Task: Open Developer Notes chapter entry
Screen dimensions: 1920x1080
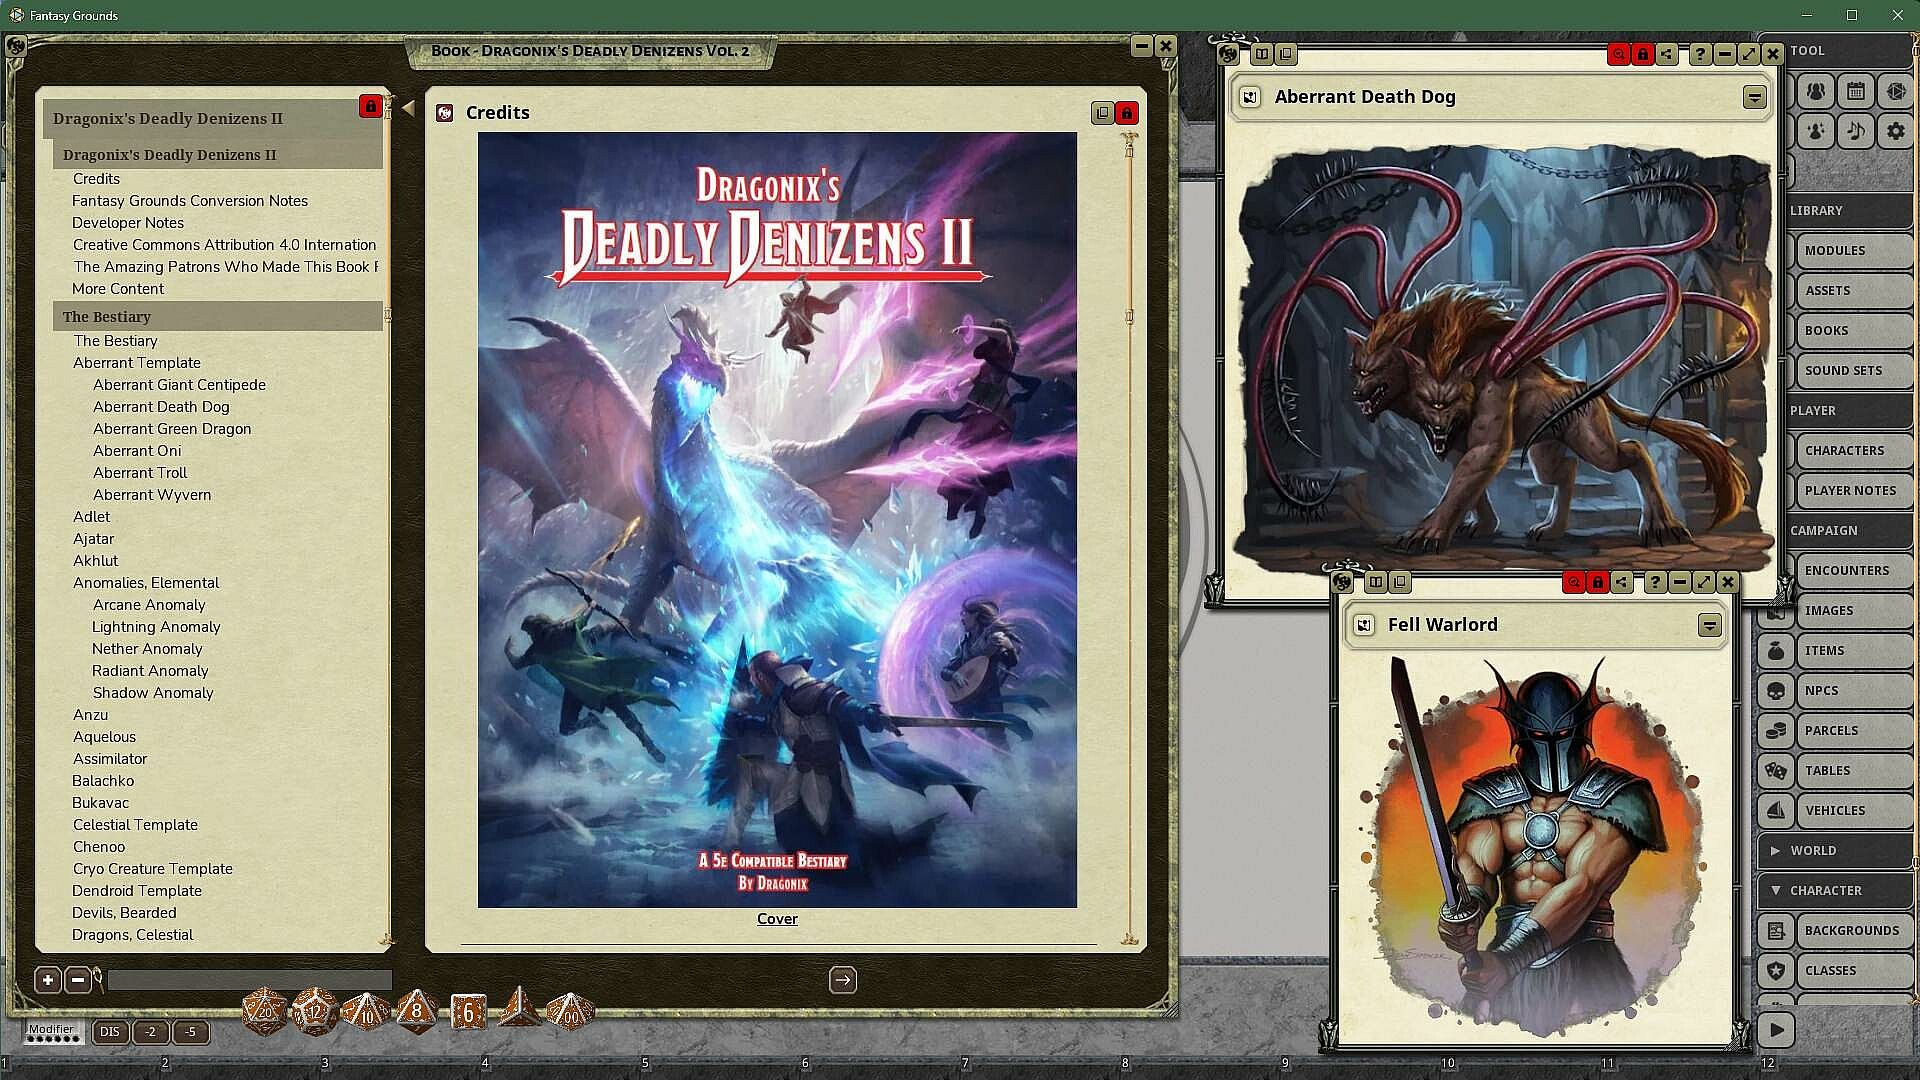Action: (x=128, y=222)
